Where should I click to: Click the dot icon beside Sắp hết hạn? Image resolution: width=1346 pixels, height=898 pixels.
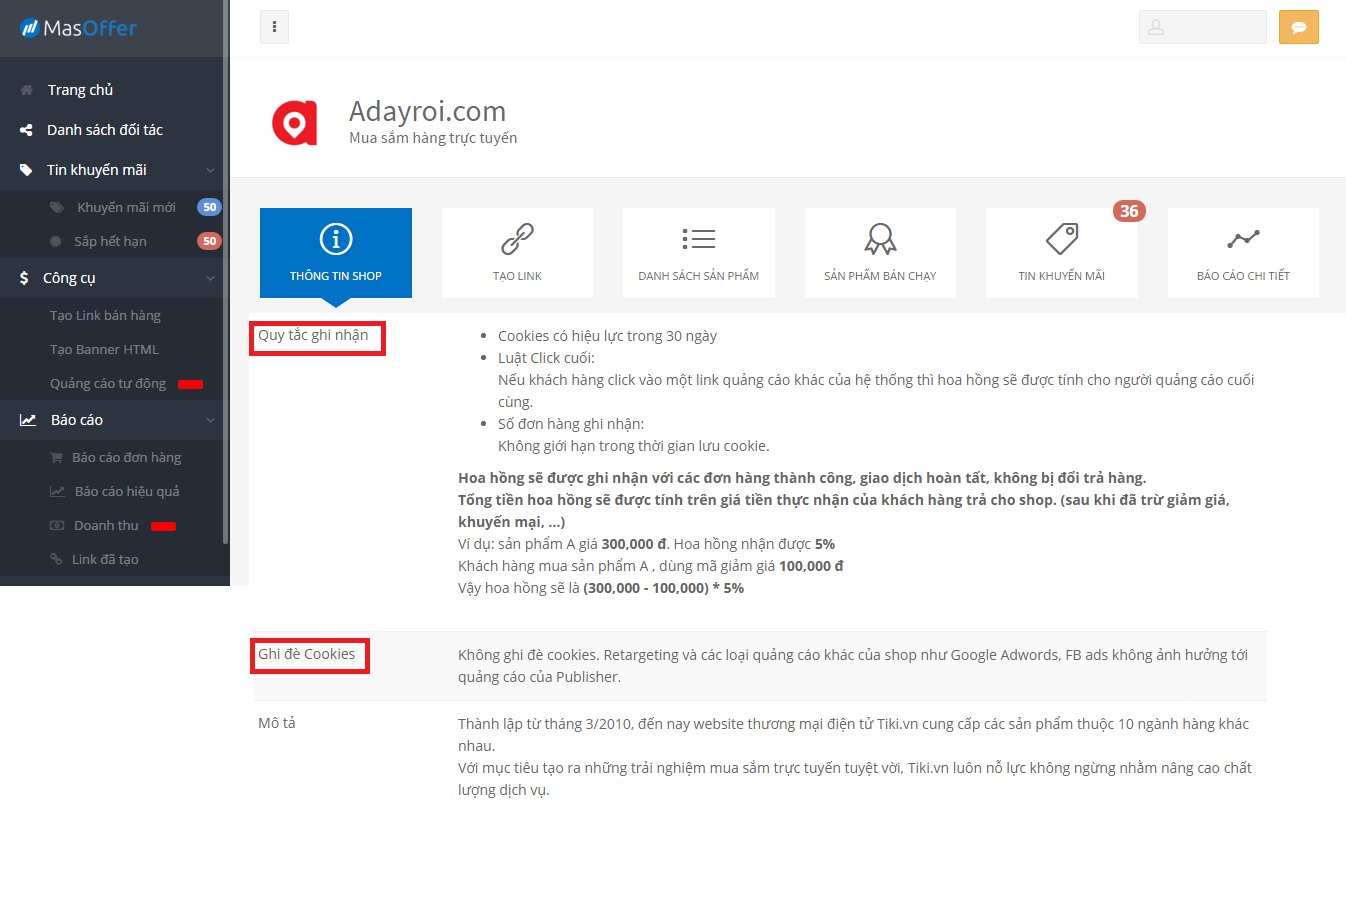pos(54,241)
